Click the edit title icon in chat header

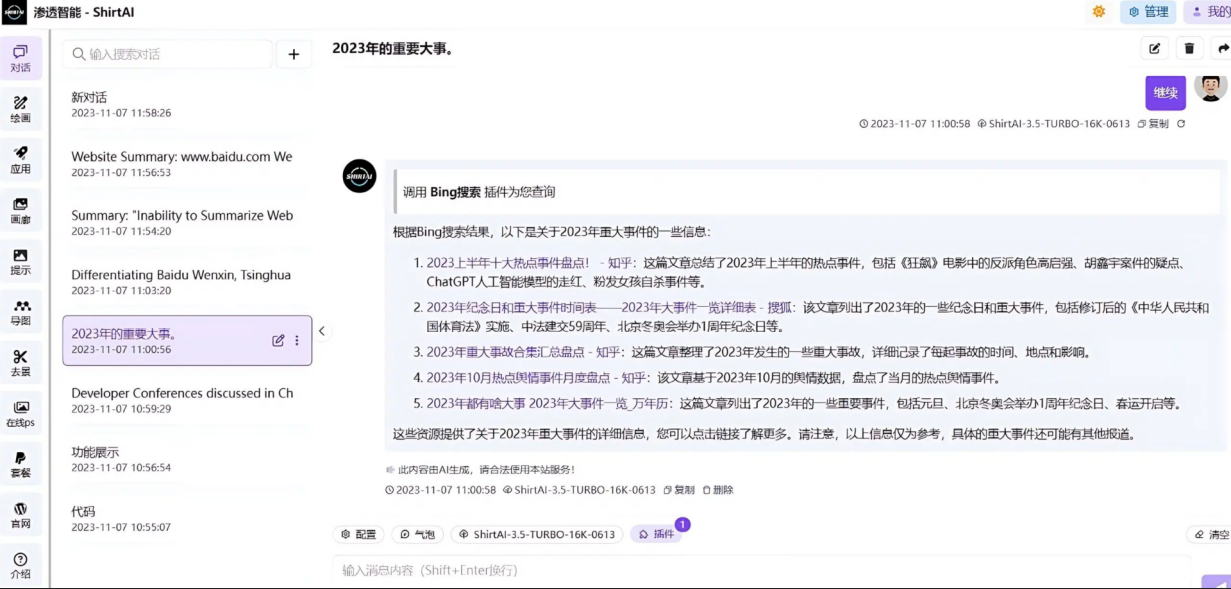pyautogui.click(x=1154, y=48)
